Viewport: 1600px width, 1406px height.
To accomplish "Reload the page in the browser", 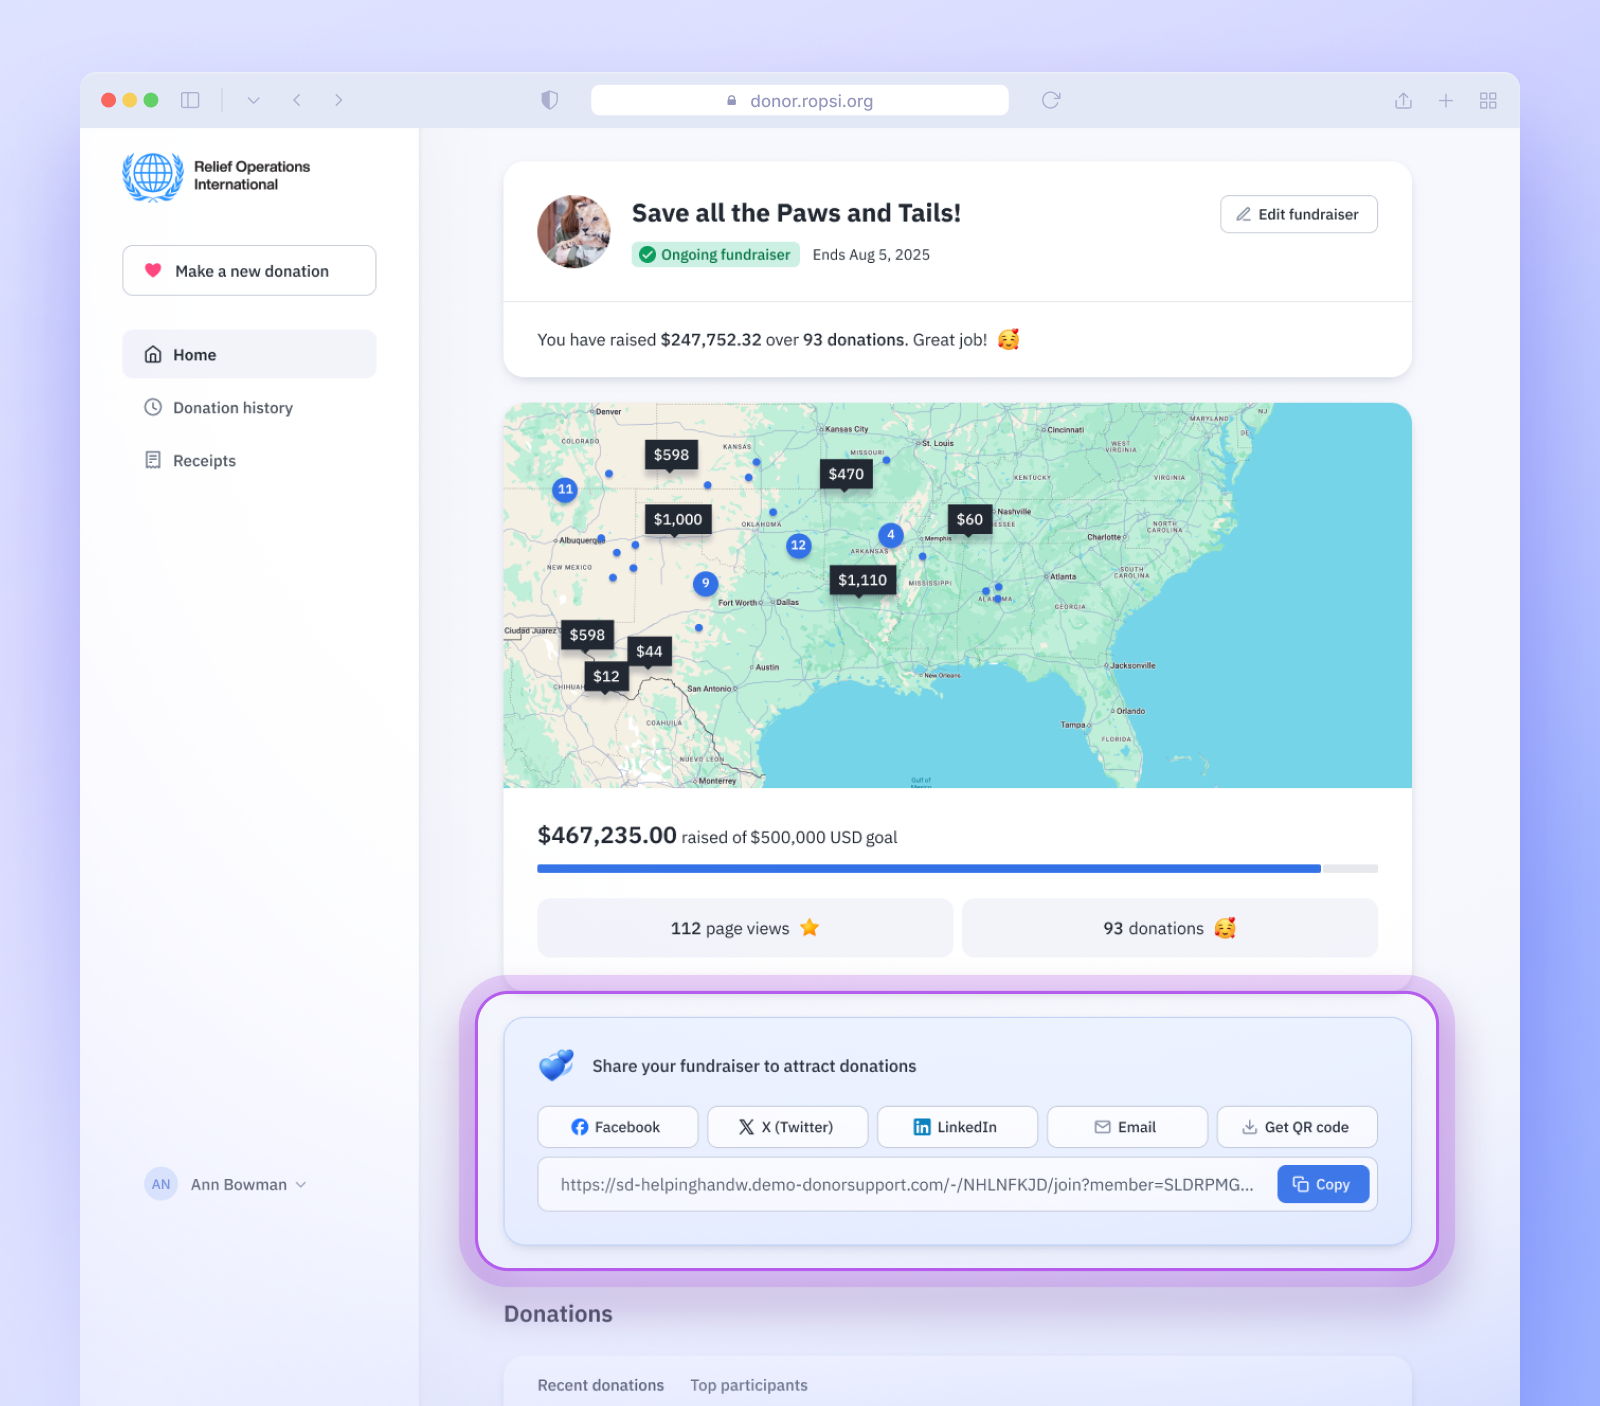I will click(x=1051, y=100).
